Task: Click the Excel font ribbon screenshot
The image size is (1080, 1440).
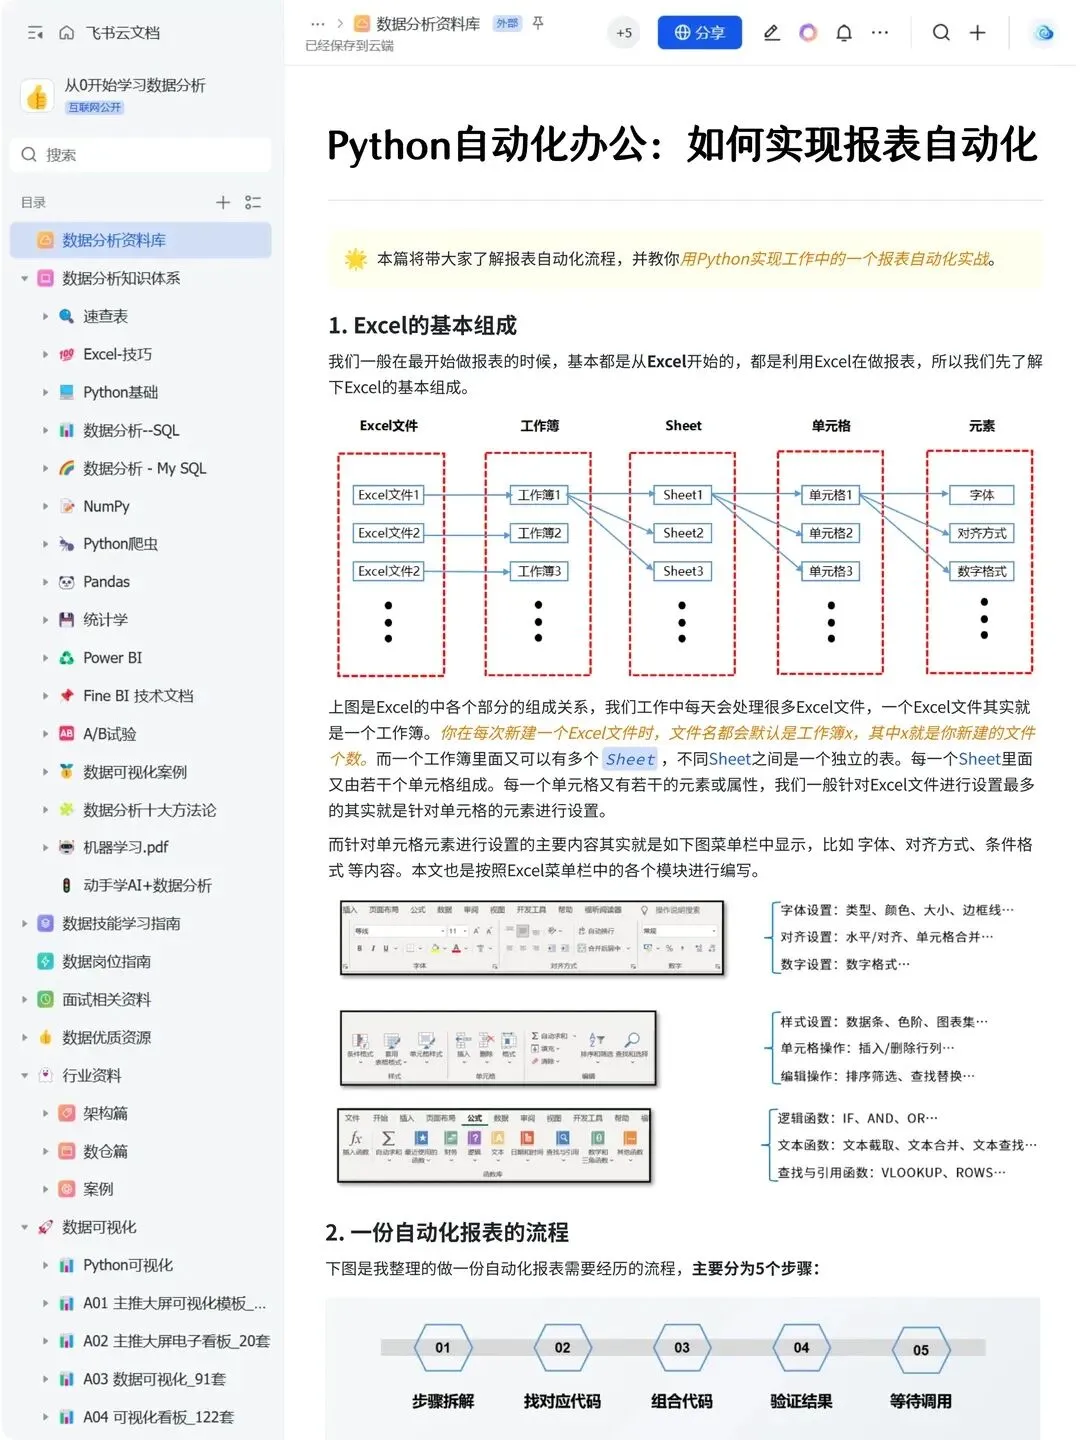Action: 532,937
